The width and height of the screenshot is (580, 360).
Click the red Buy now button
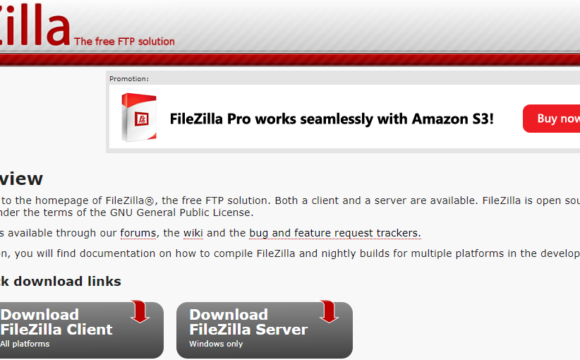(x=551, y=118)
